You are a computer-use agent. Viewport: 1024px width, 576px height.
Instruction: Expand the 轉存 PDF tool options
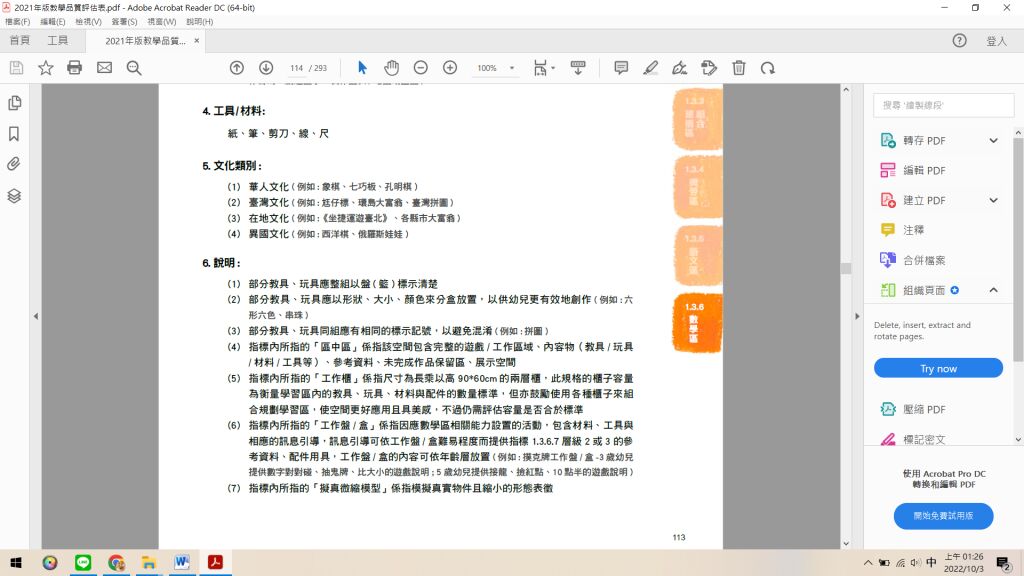pyautogui.click(x=993, y=141)
